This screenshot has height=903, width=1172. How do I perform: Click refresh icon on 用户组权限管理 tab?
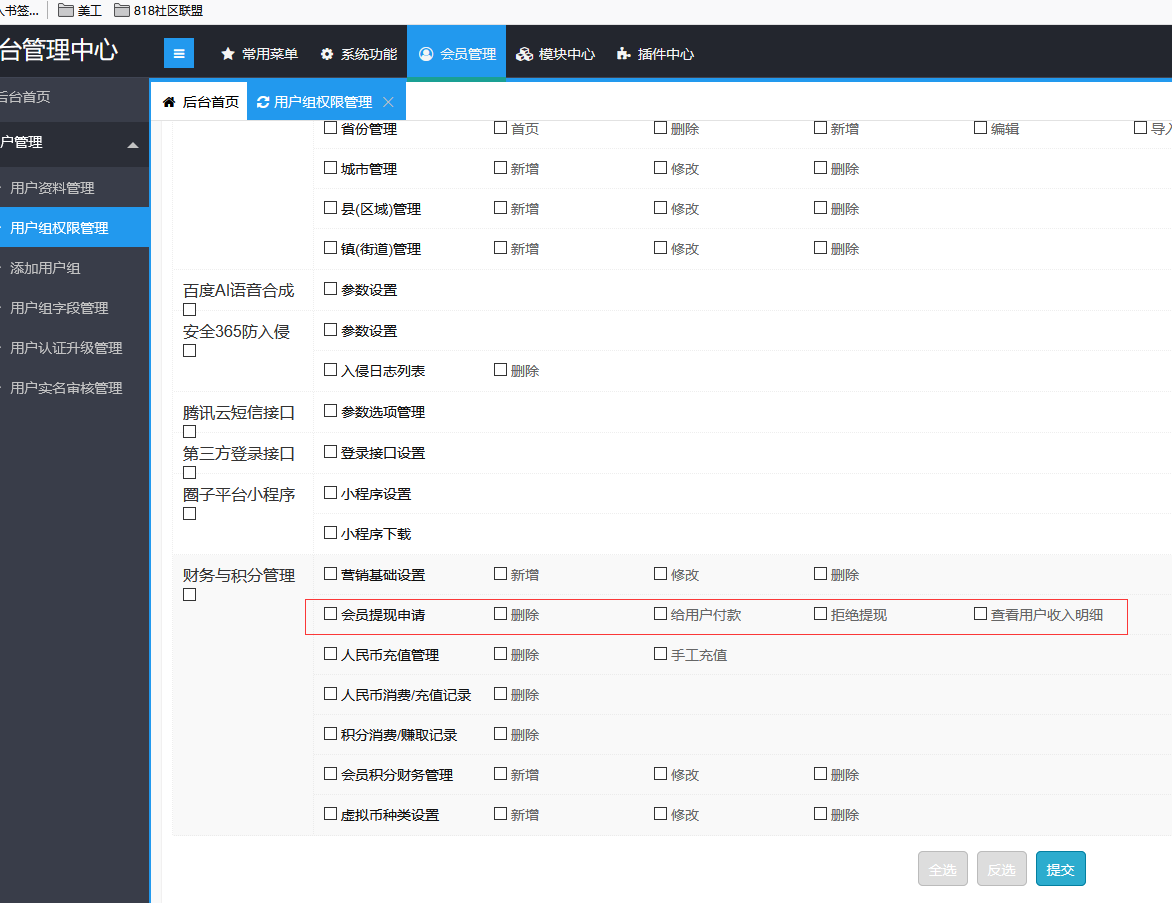click(x=263, y=102)
